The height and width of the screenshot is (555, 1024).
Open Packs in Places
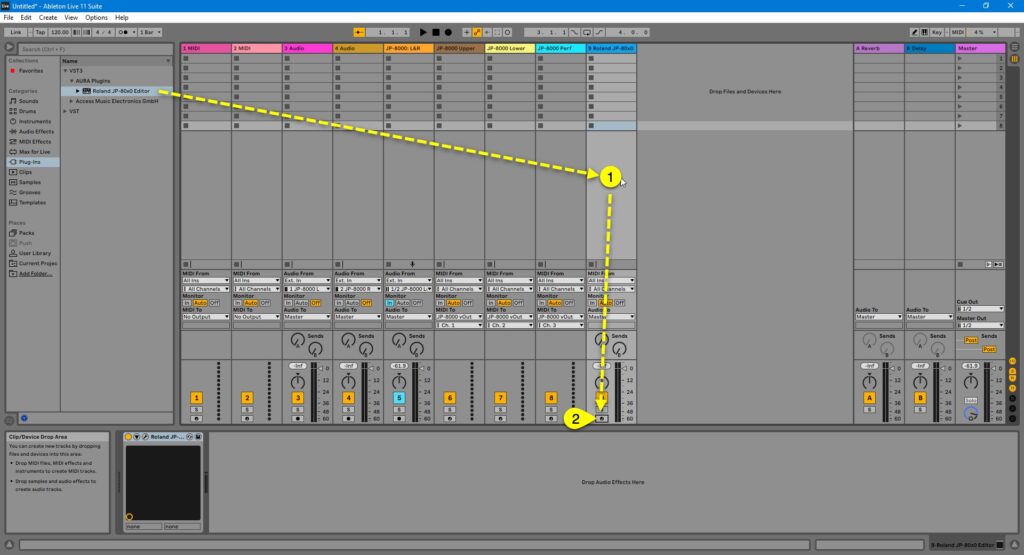pyautogui.click(x=22, y=232)
